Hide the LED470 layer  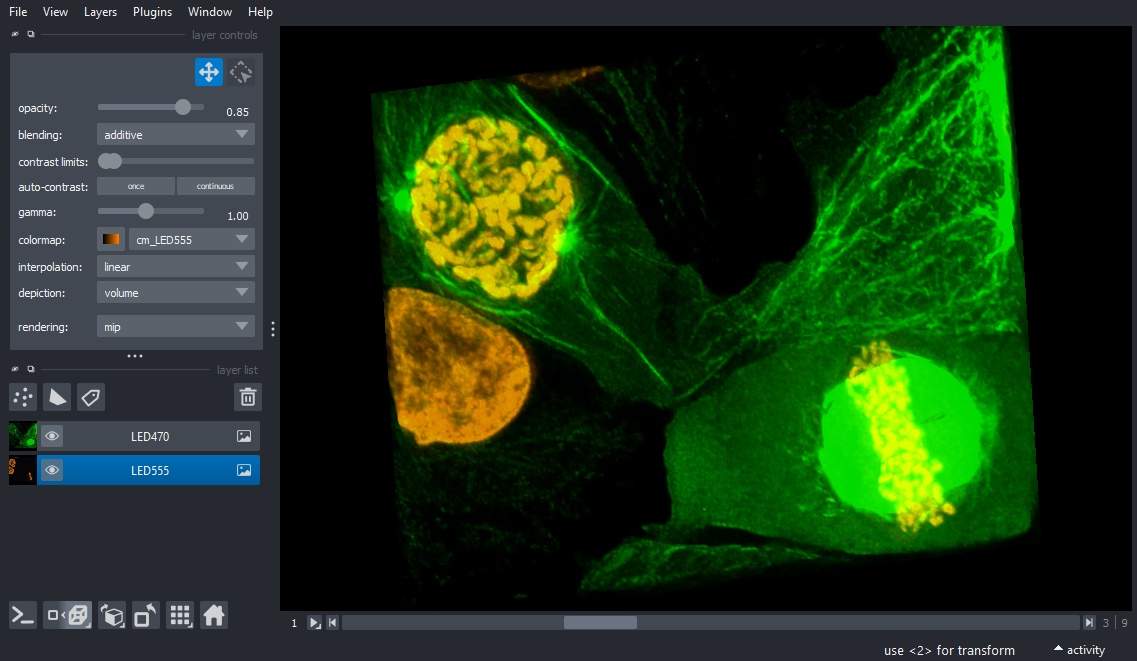pos(51,436)
